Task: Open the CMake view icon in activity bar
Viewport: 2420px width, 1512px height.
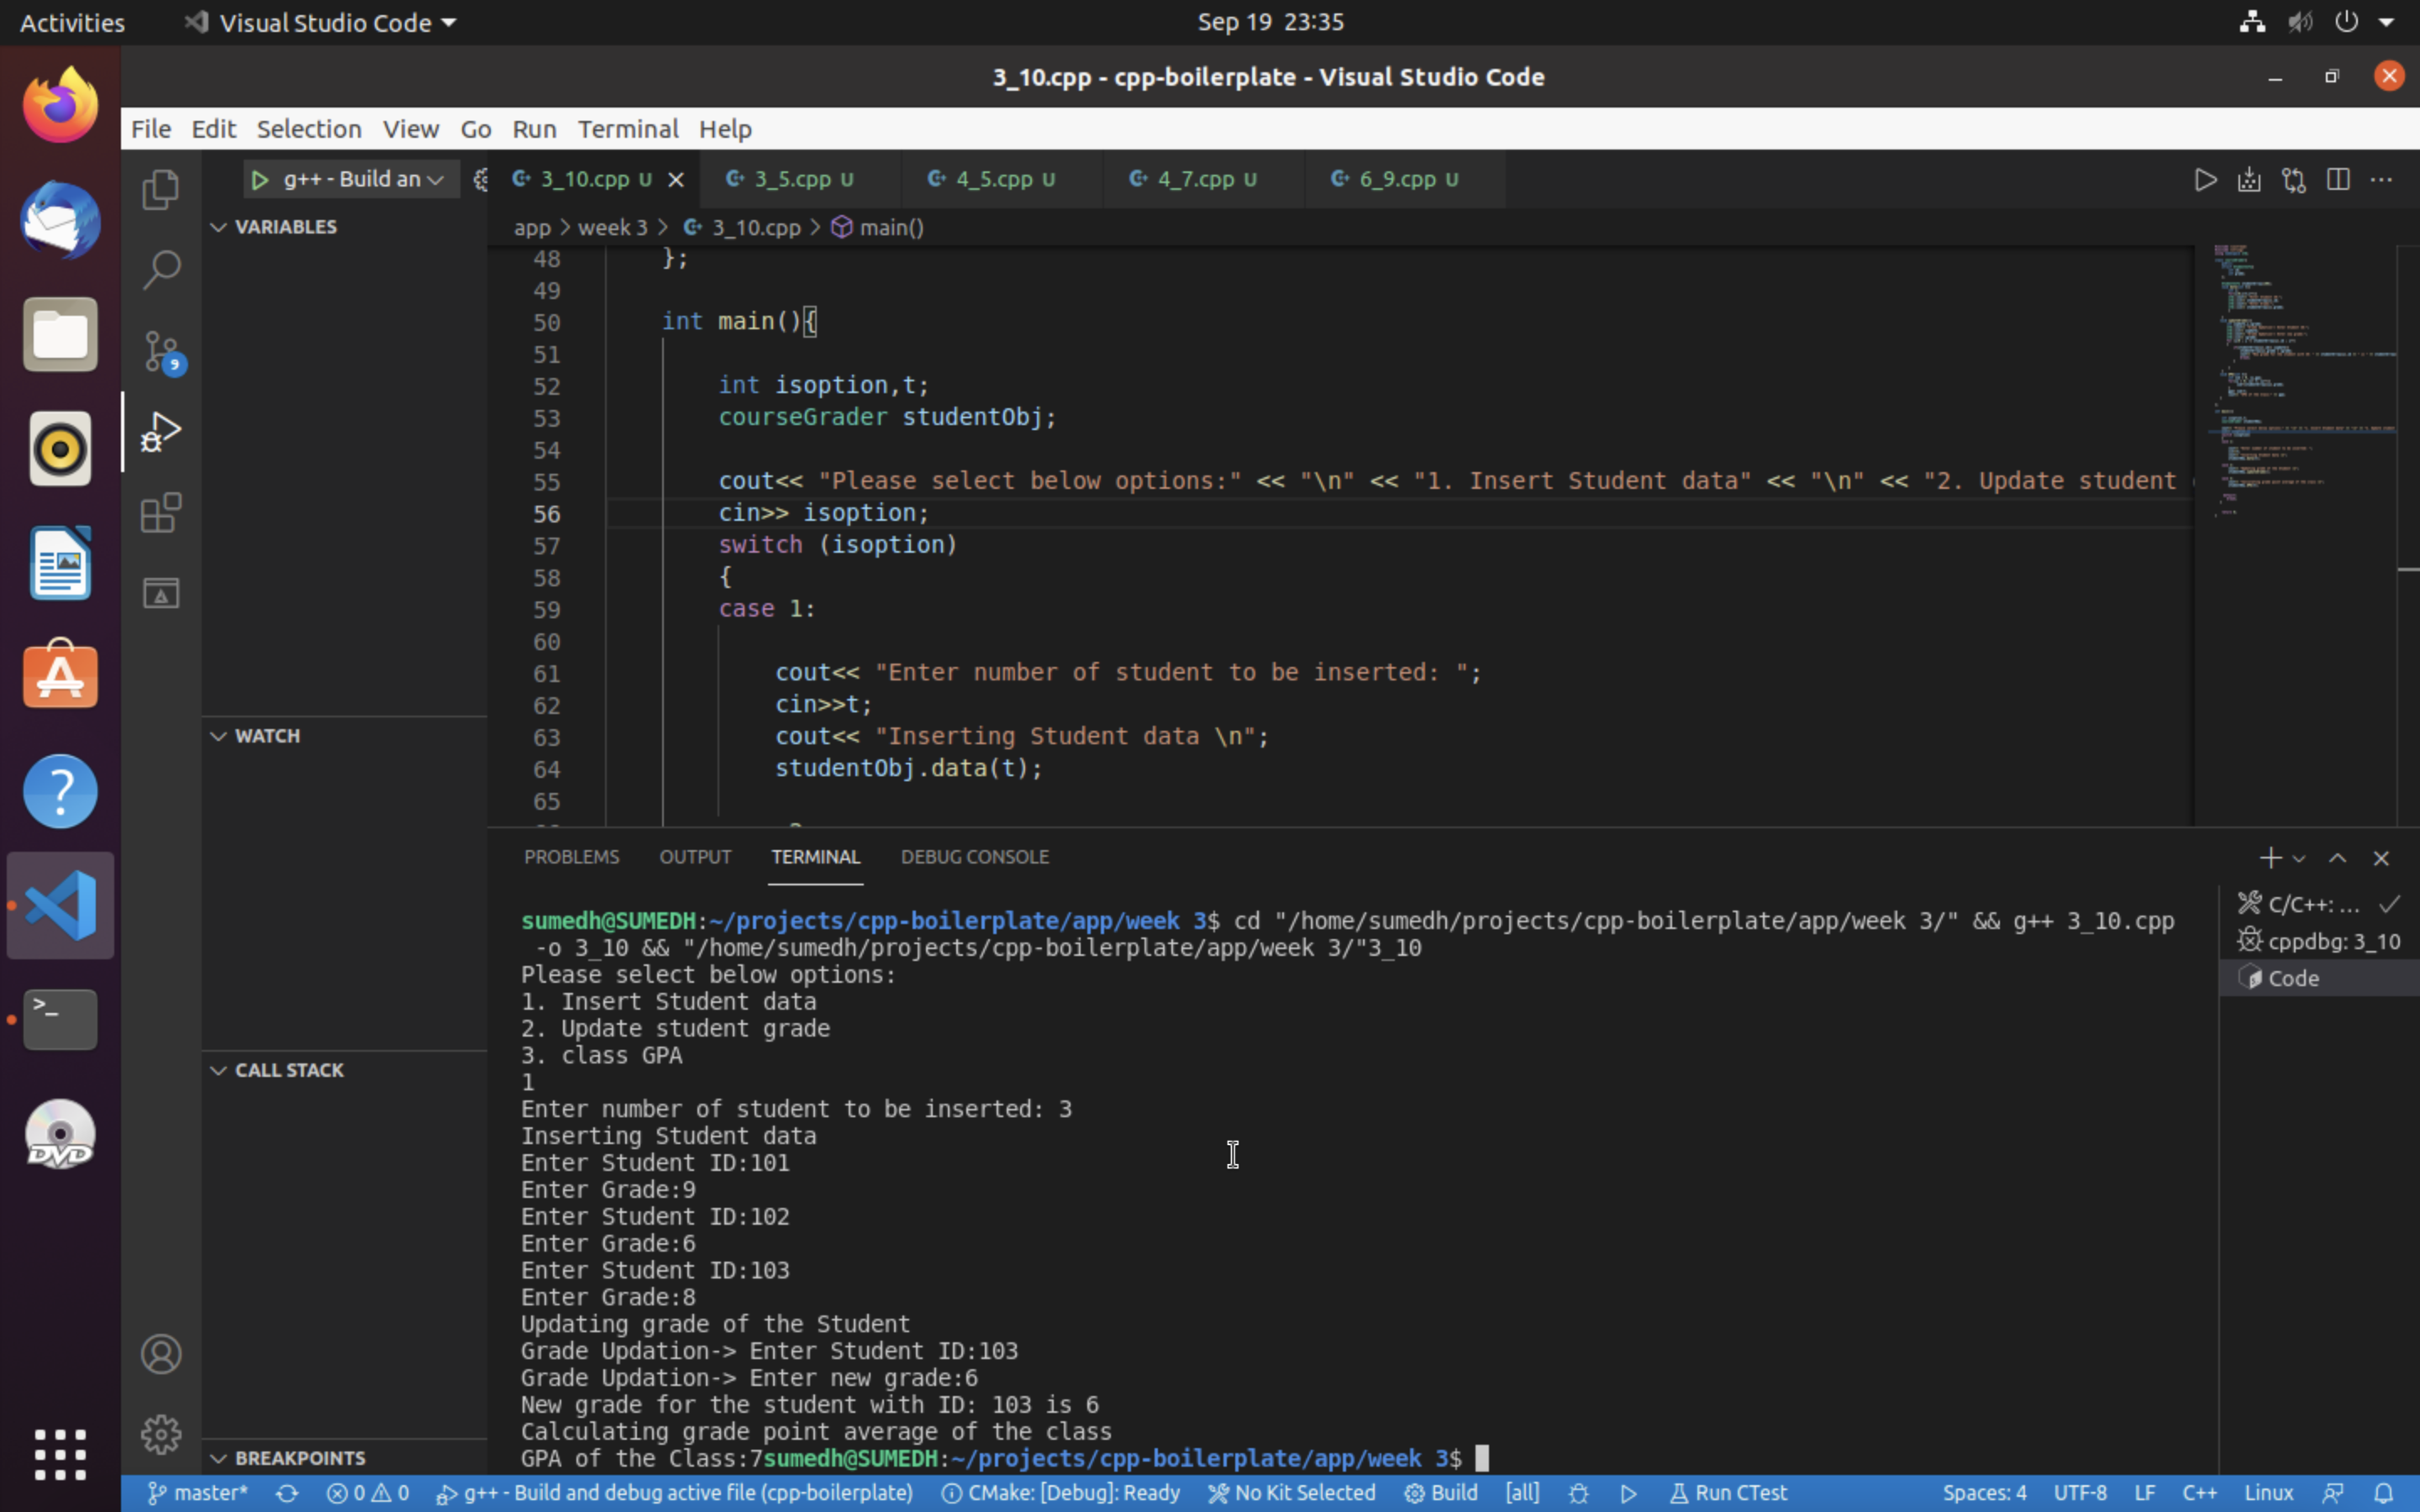Action: point(161,594)
